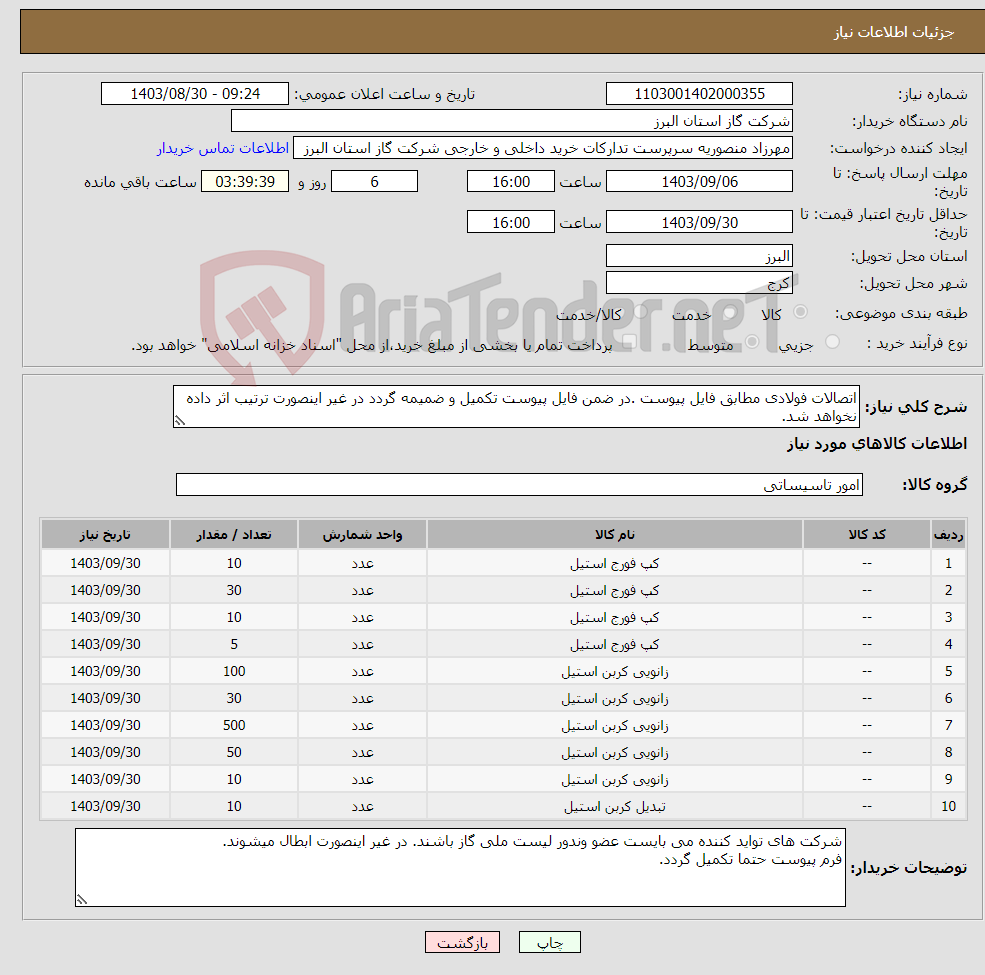Click the response deadline date 1403/09/06

699,182
